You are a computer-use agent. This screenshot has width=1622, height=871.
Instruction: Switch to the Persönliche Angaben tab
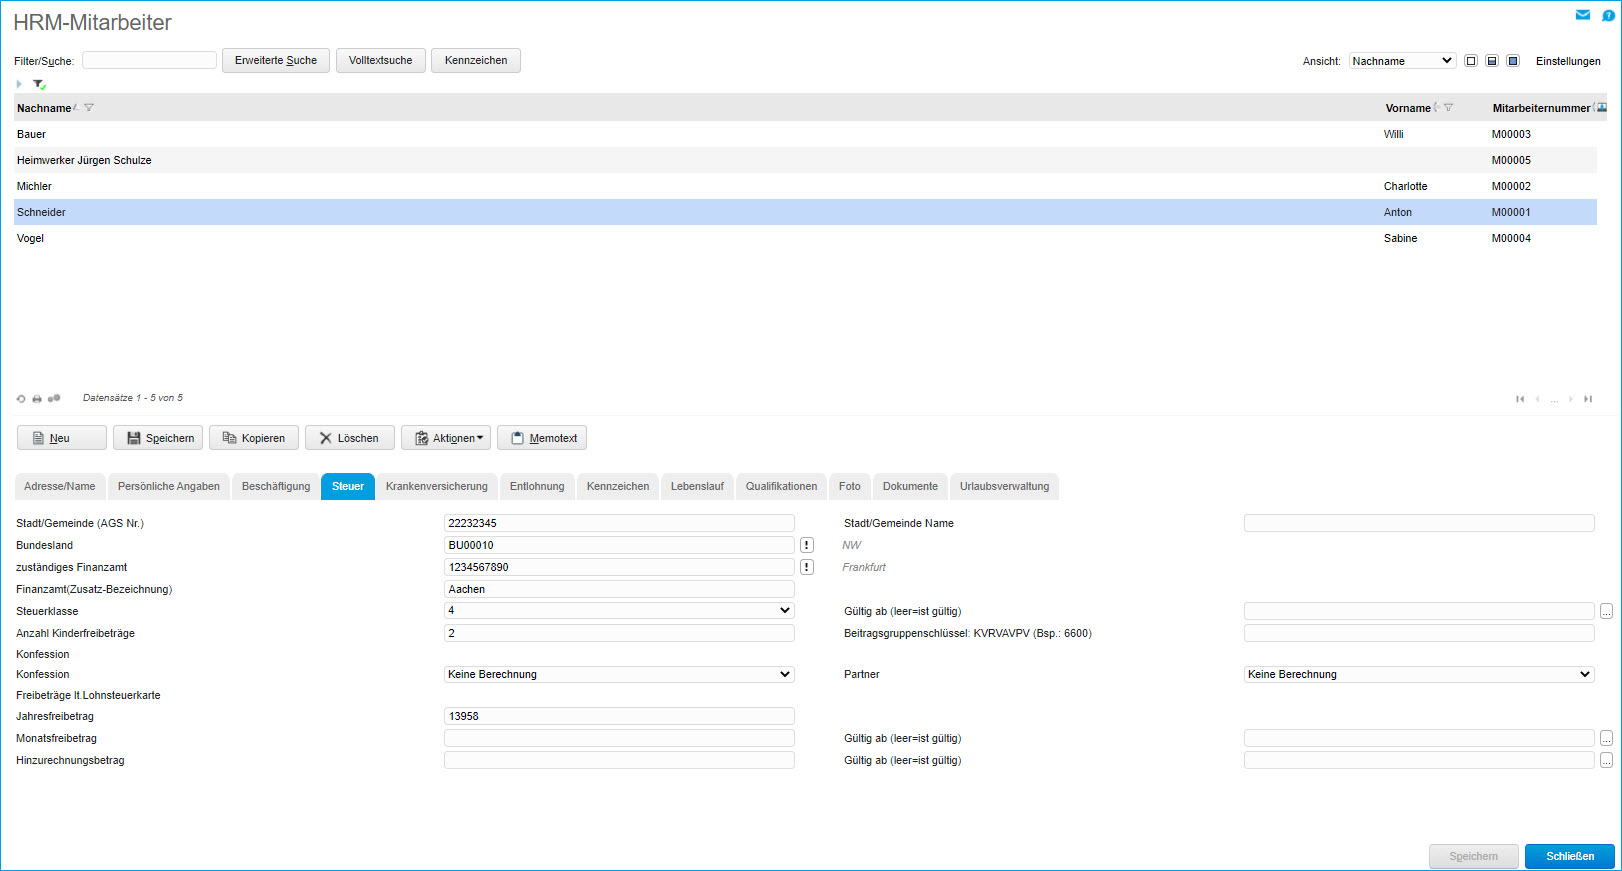pyautogui.click(x=169, y=486)
